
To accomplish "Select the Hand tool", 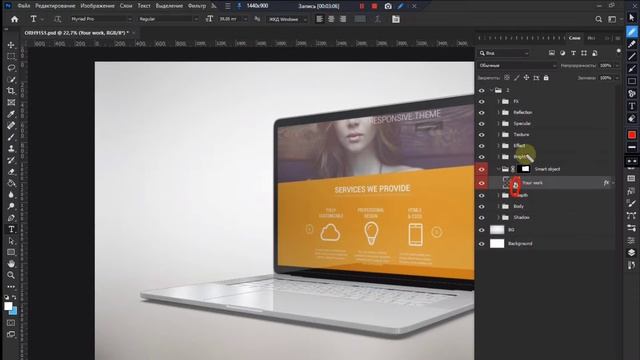I will (x=11, y=264).
